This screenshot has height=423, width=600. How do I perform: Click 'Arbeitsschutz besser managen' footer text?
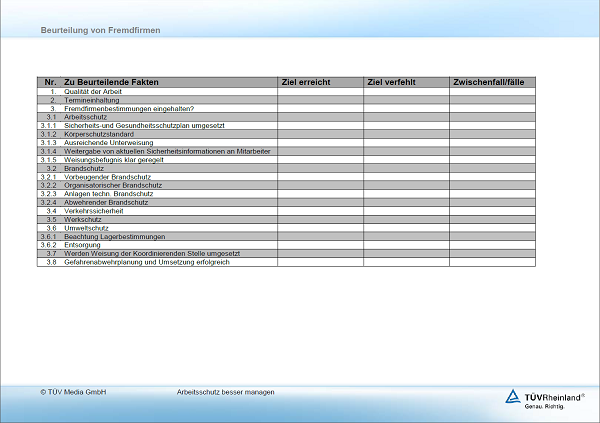click(x=225, y=392)
